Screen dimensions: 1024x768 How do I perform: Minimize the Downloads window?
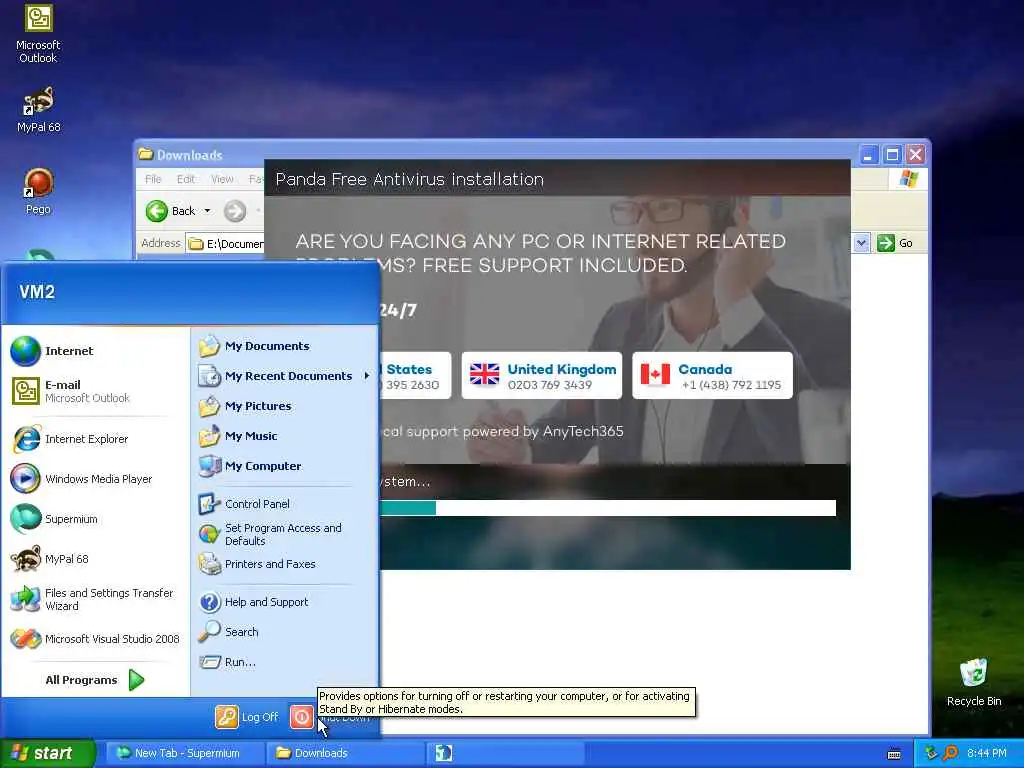pyautogui.click(x=868, y=155)
